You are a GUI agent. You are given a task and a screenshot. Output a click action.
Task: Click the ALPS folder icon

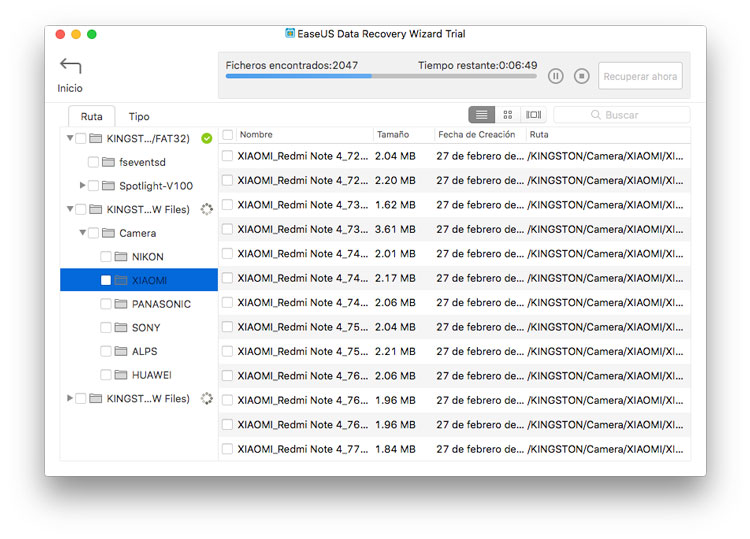121,351
